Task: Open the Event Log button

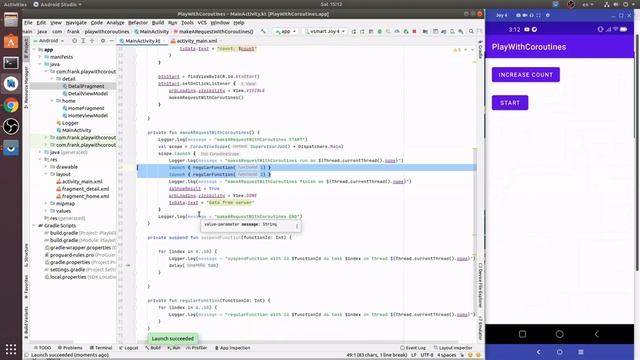Action: 413,348
